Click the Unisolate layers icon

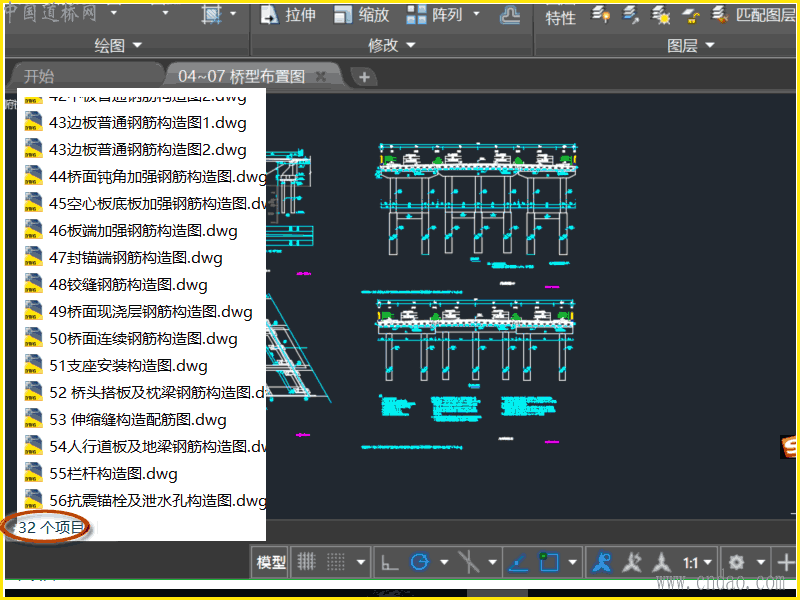point(630,15)
